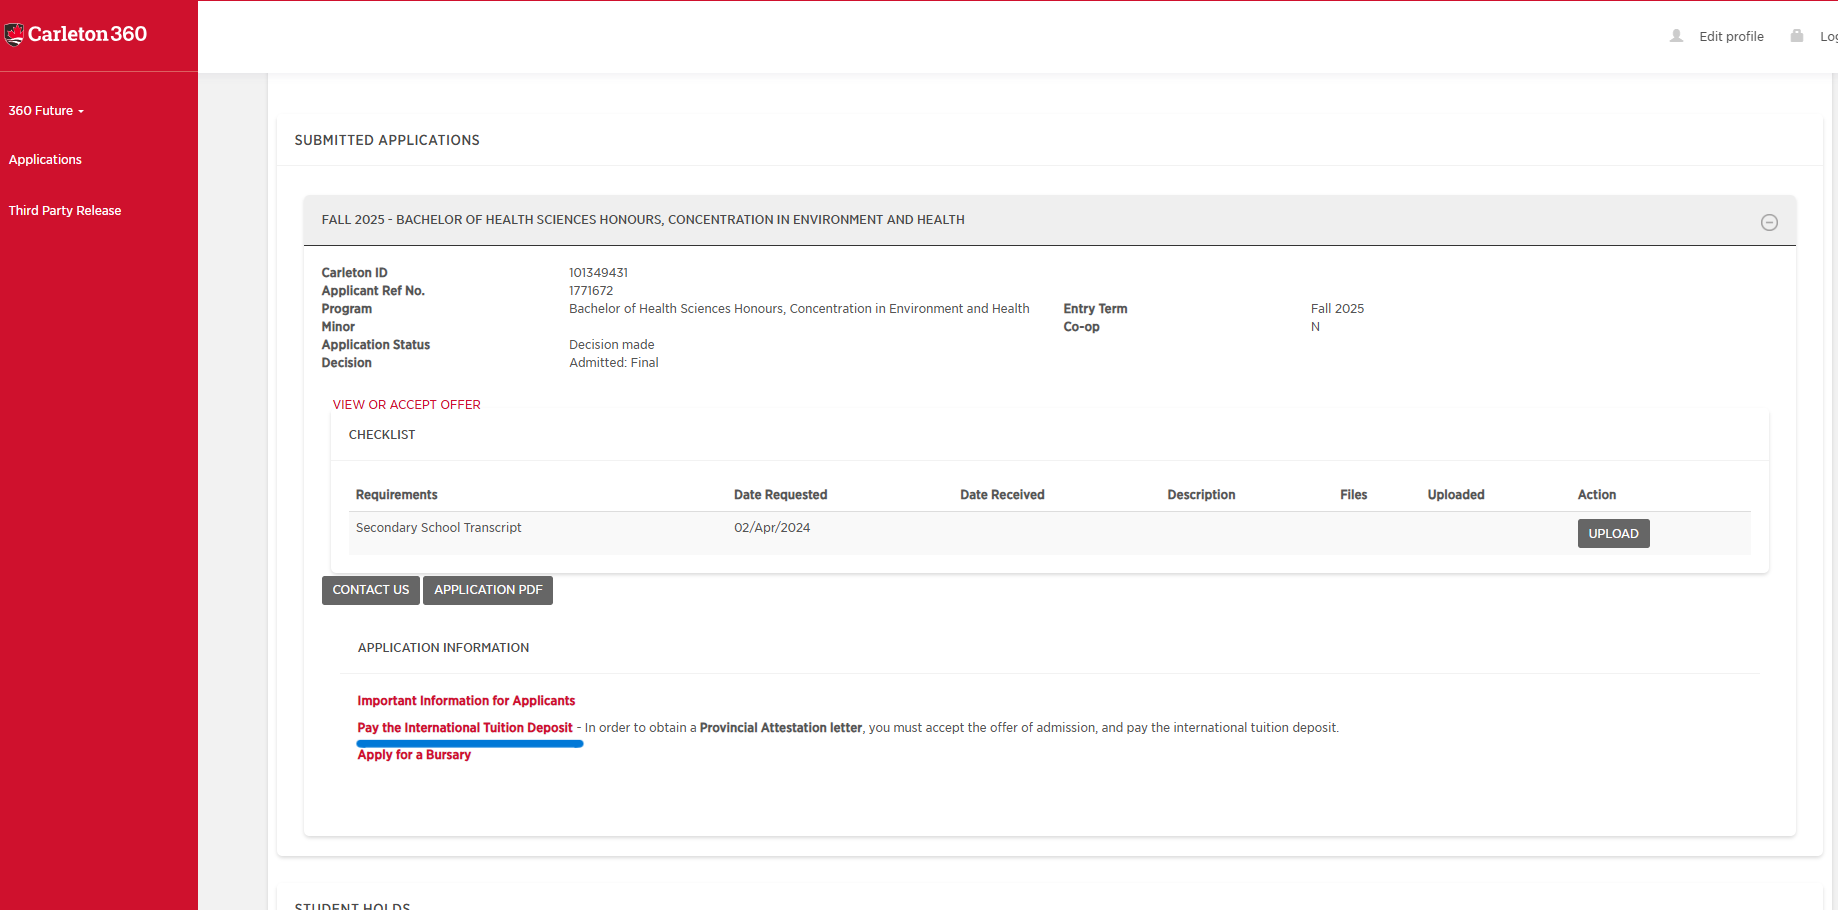Click the lock icon in top-right corner
Screen dimensions: 1838x910
[1797, 36]
